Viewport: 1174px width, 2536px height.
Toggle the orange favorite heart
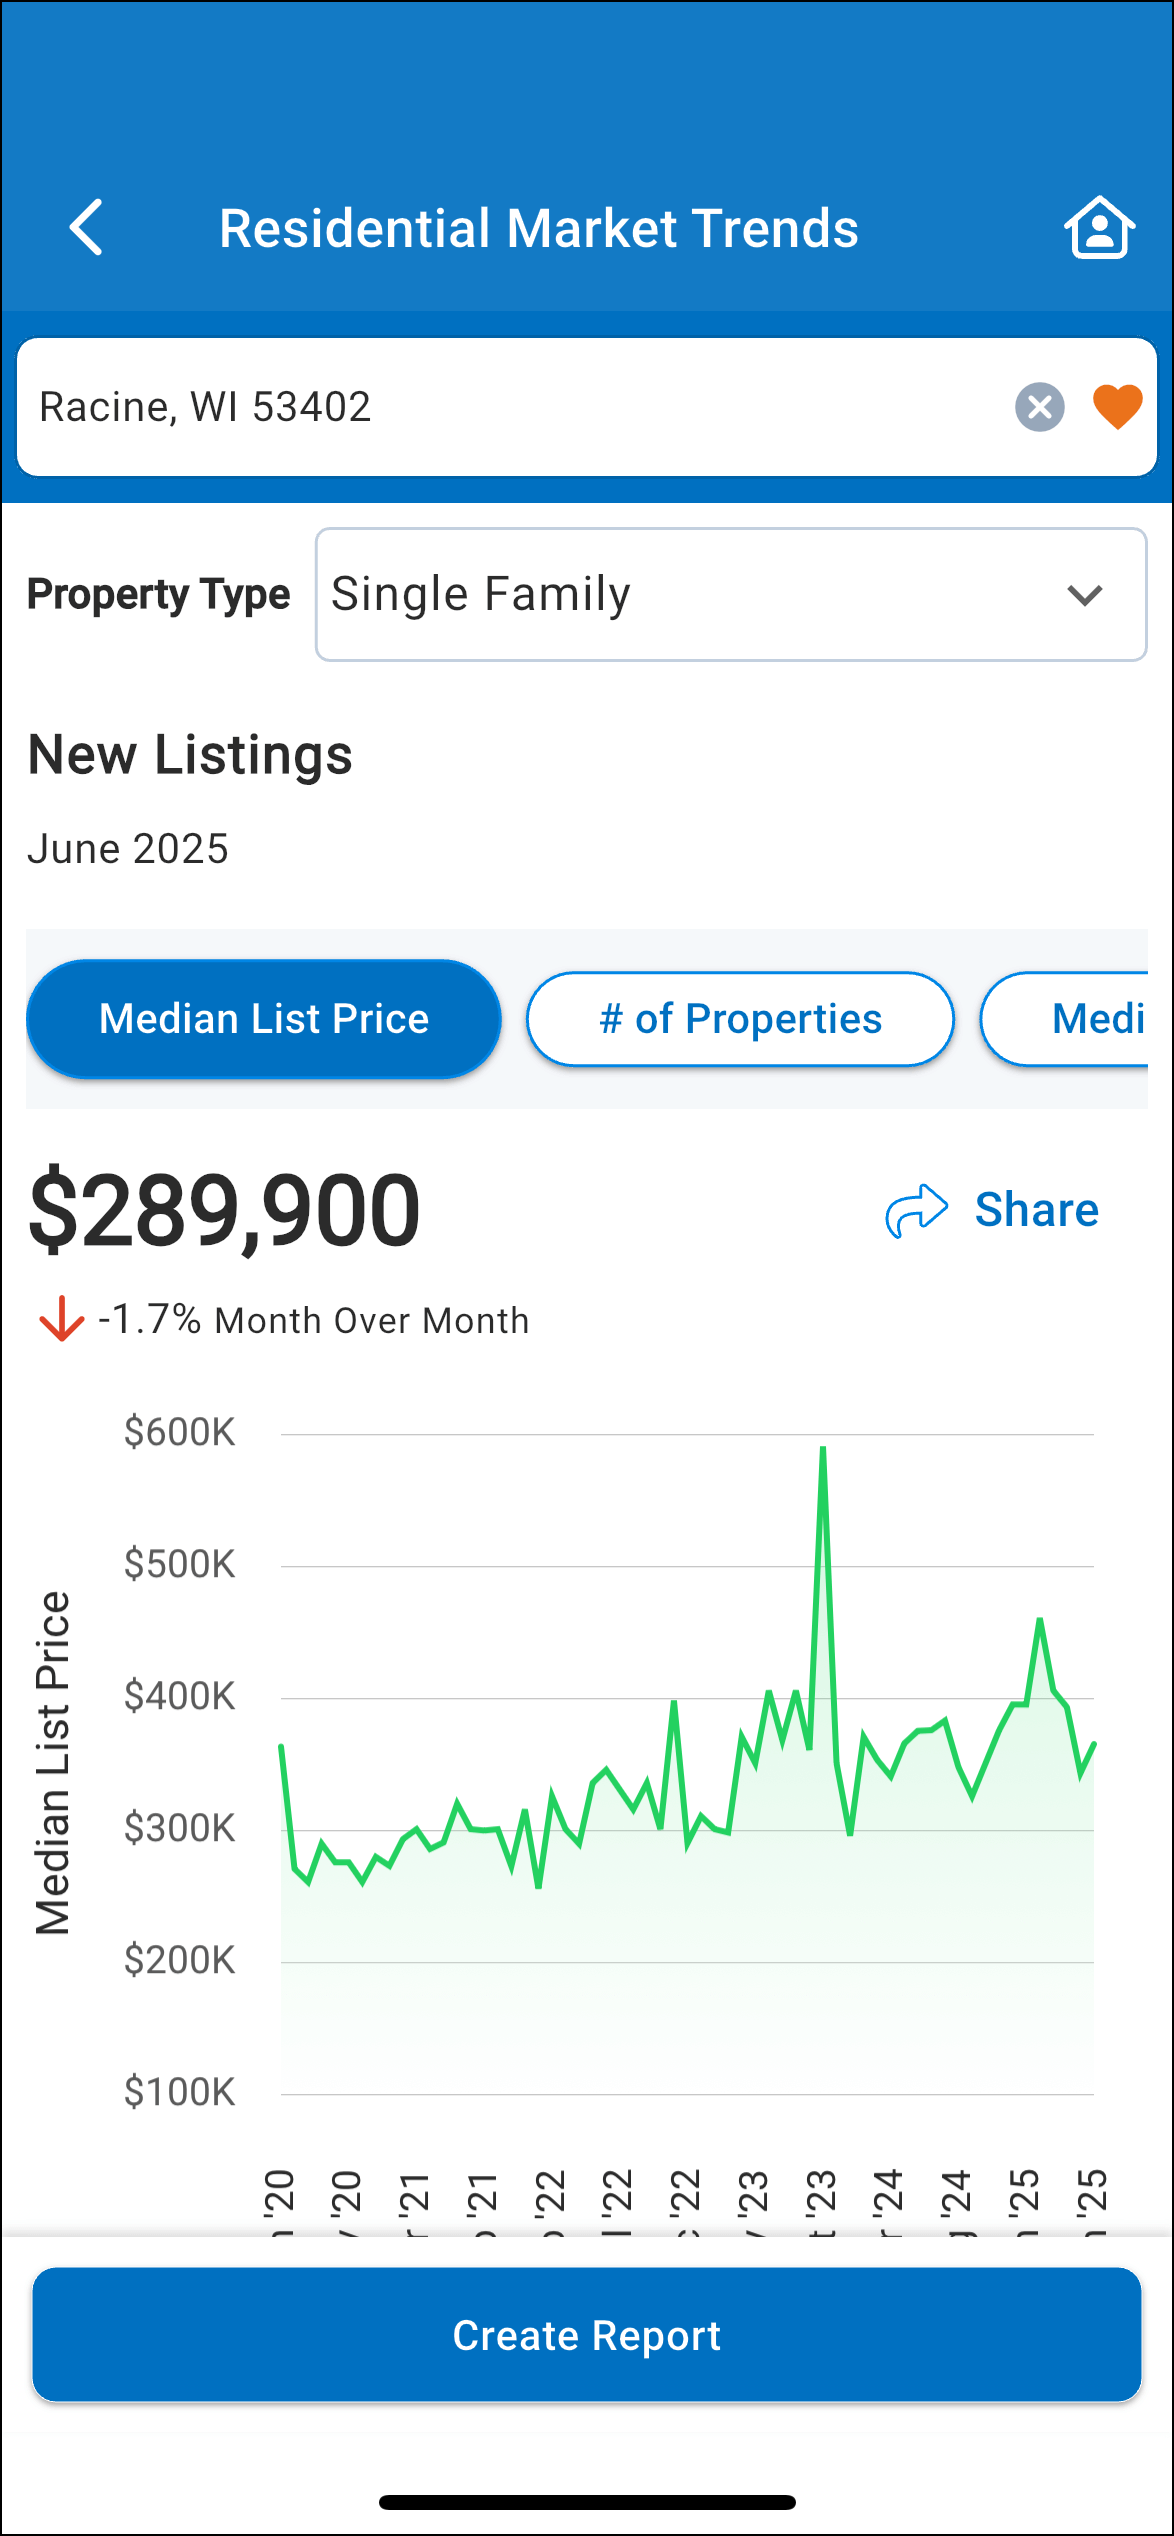[x=1117, y=407]
